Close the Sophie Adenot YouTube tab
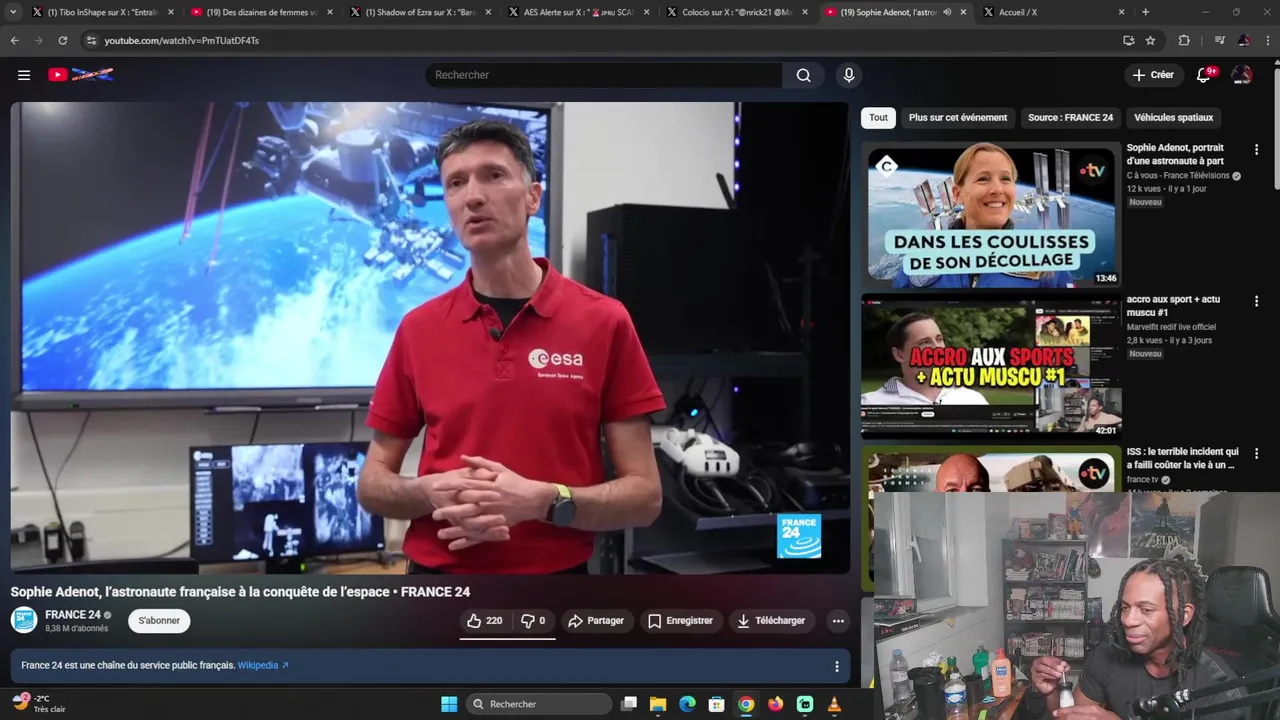The height and width of the screenshot is (720, 1280). [963, 12]
